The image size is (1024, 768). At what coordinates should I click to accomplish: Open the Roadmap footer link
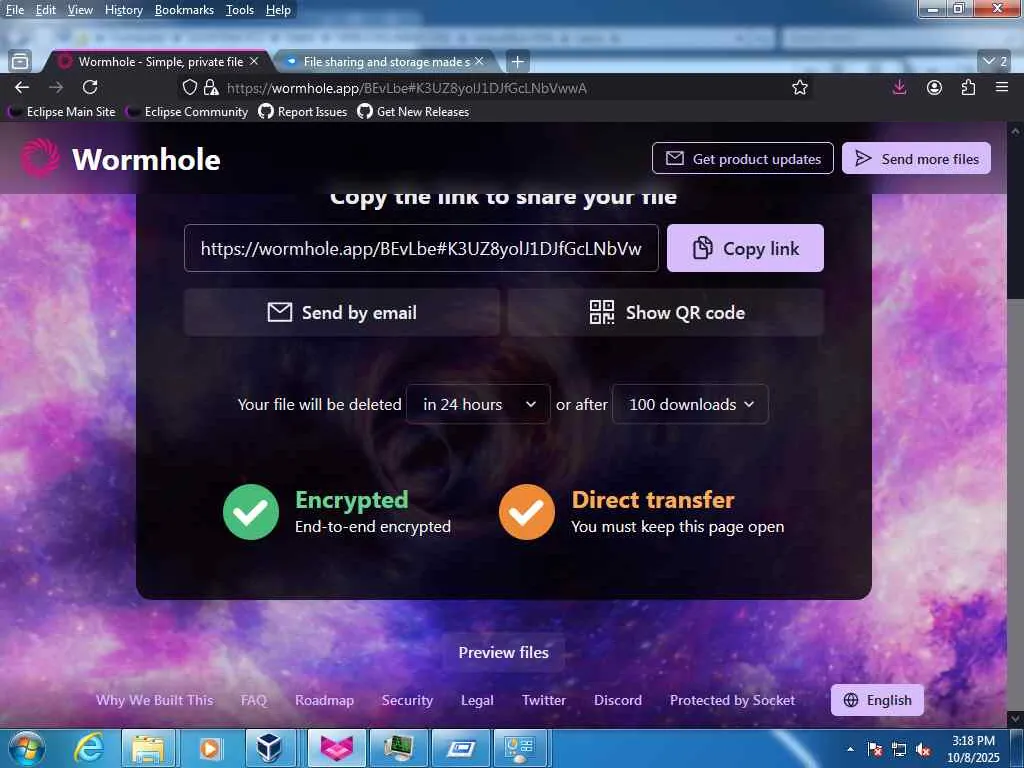pyautogui.click(x=325, y=700)
